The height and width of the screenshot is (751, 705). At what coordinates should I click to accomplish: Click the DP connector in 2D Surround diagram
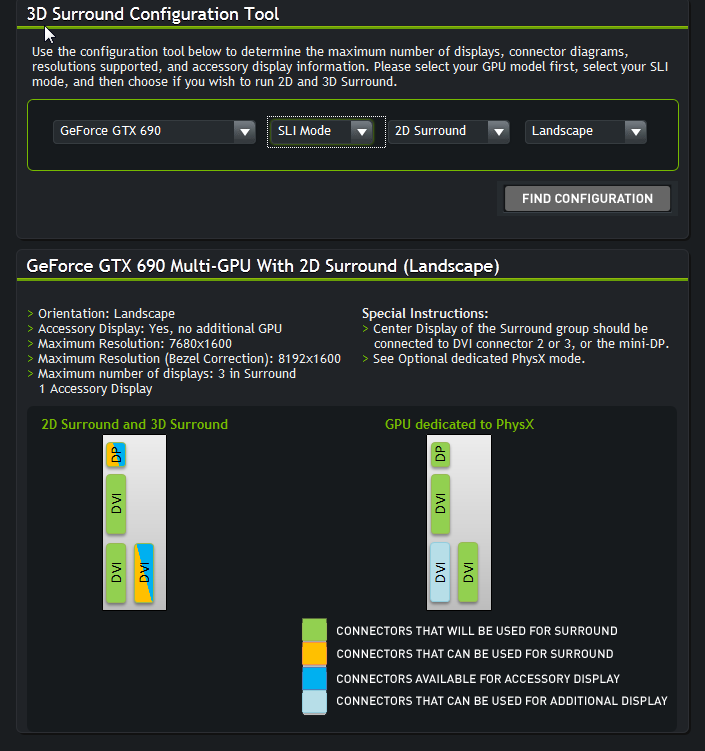(116, 455)
